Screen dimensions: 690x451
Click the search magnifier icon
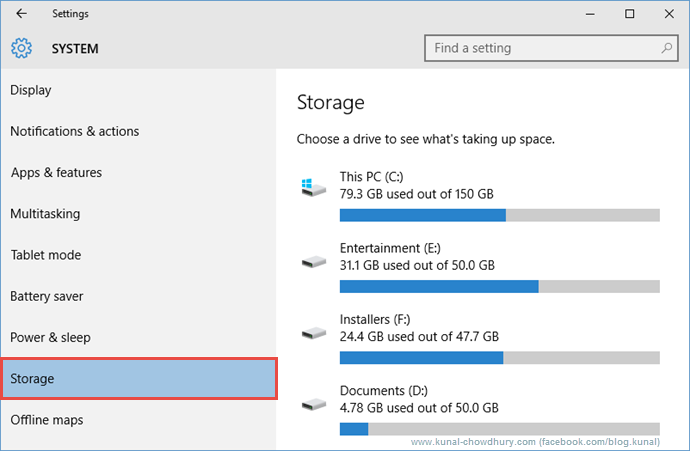tap(667, 48)
